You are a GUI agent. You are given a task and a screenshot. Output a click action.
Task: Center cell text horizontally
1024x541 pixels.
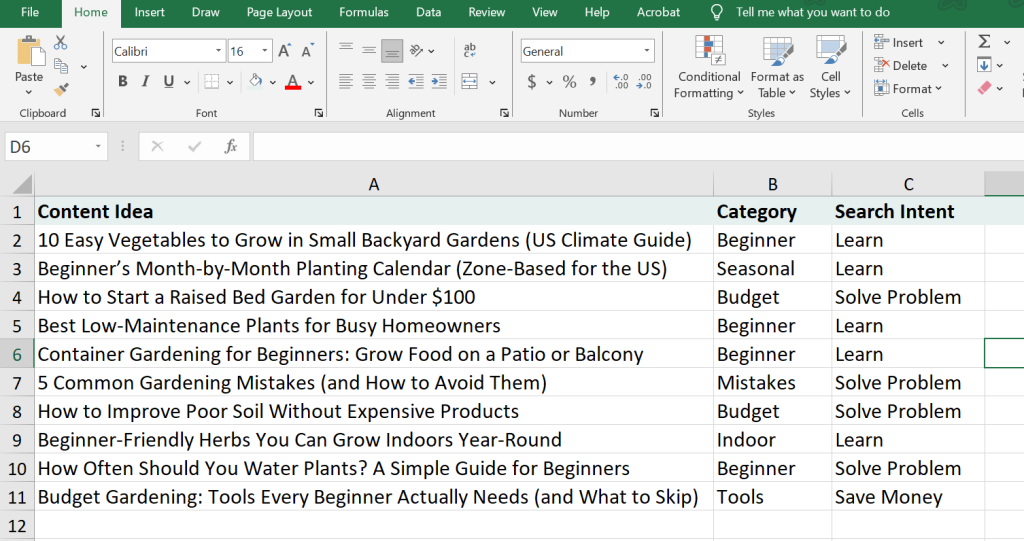tap(369, 82)
